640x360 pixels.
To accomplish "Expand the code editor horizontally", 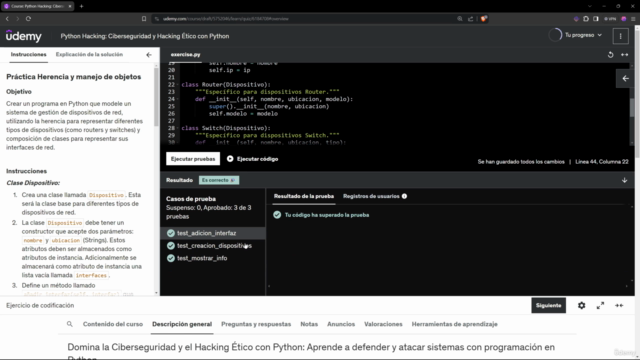I will pyautogui.click(x=624, y=55).
